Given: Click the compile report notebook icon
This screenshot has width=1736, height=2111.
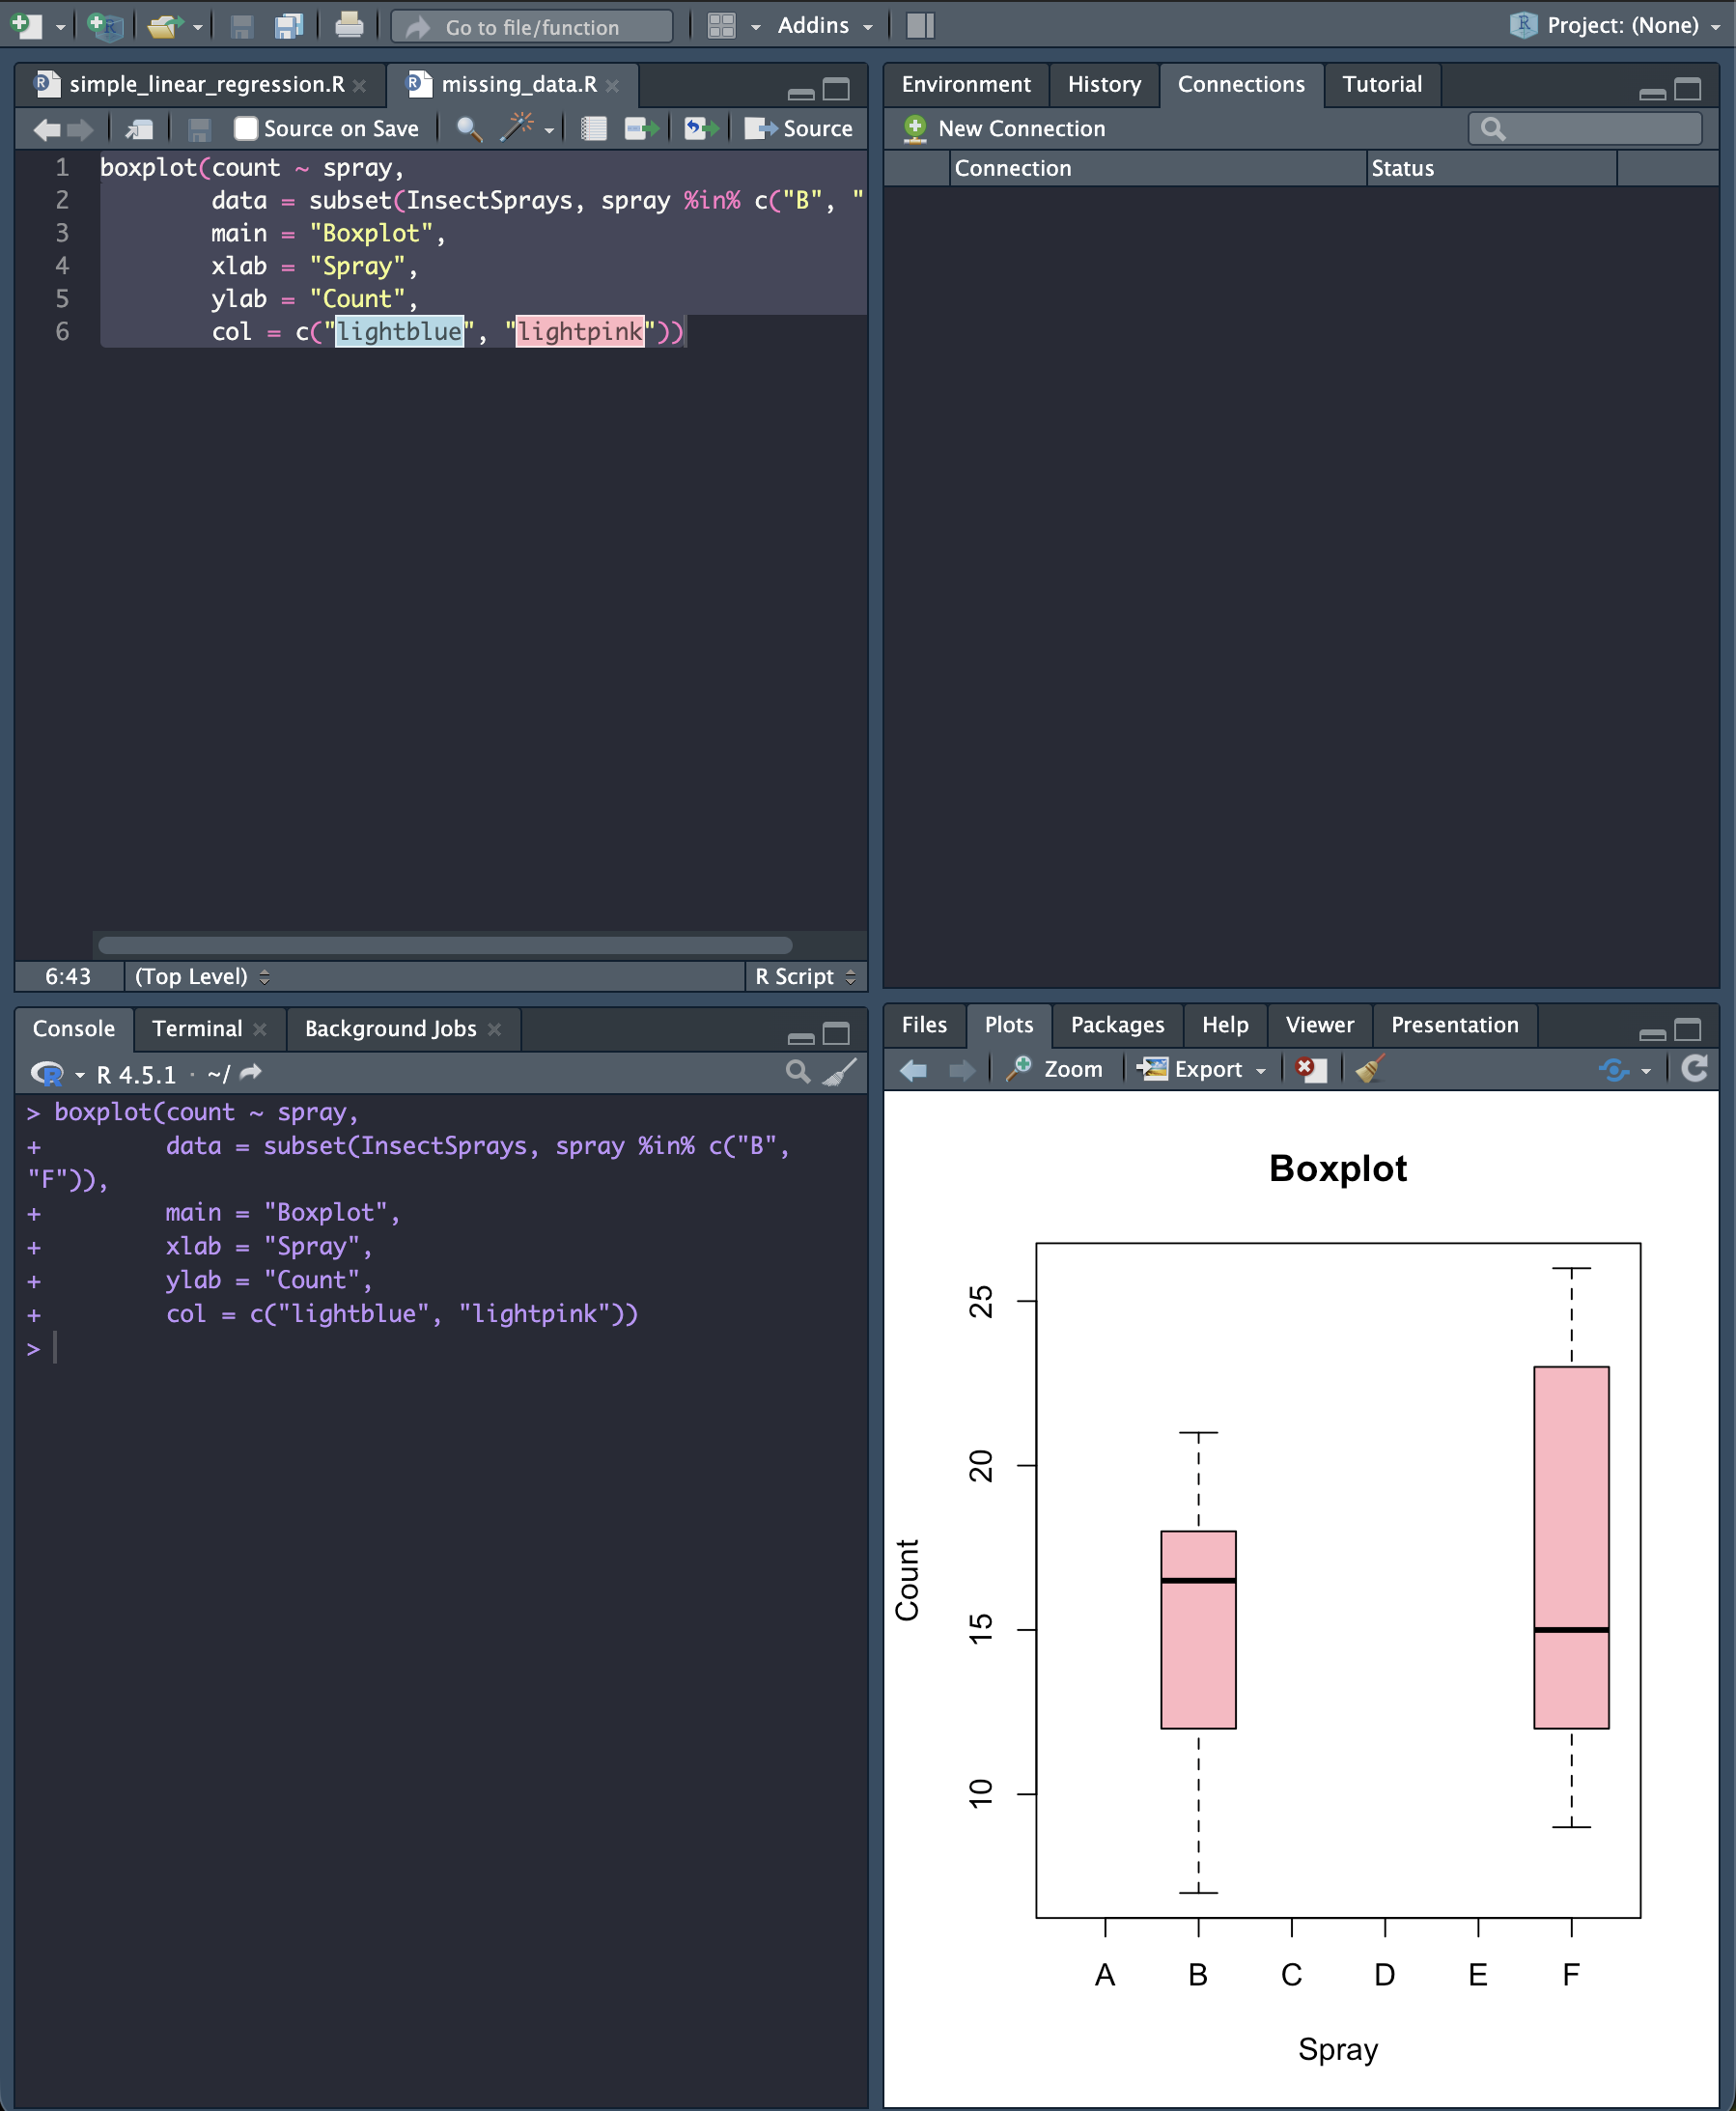Looking at the screenshot, I should (x=594, y=128).
